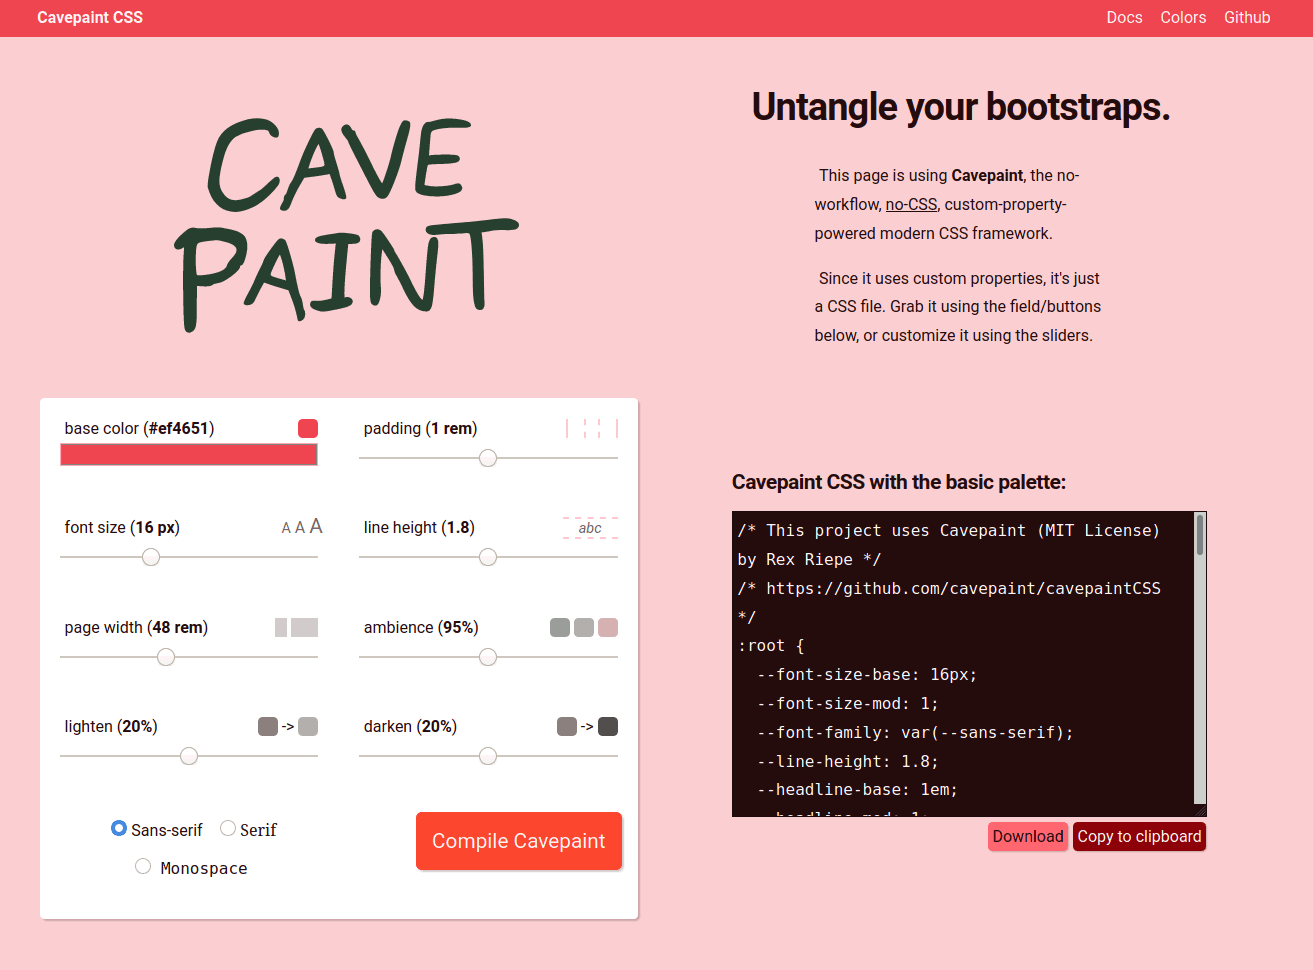Viewport: 1313px width, 970px height.
Task: Adjust the page width slider handle
Action: pos(166,657)
